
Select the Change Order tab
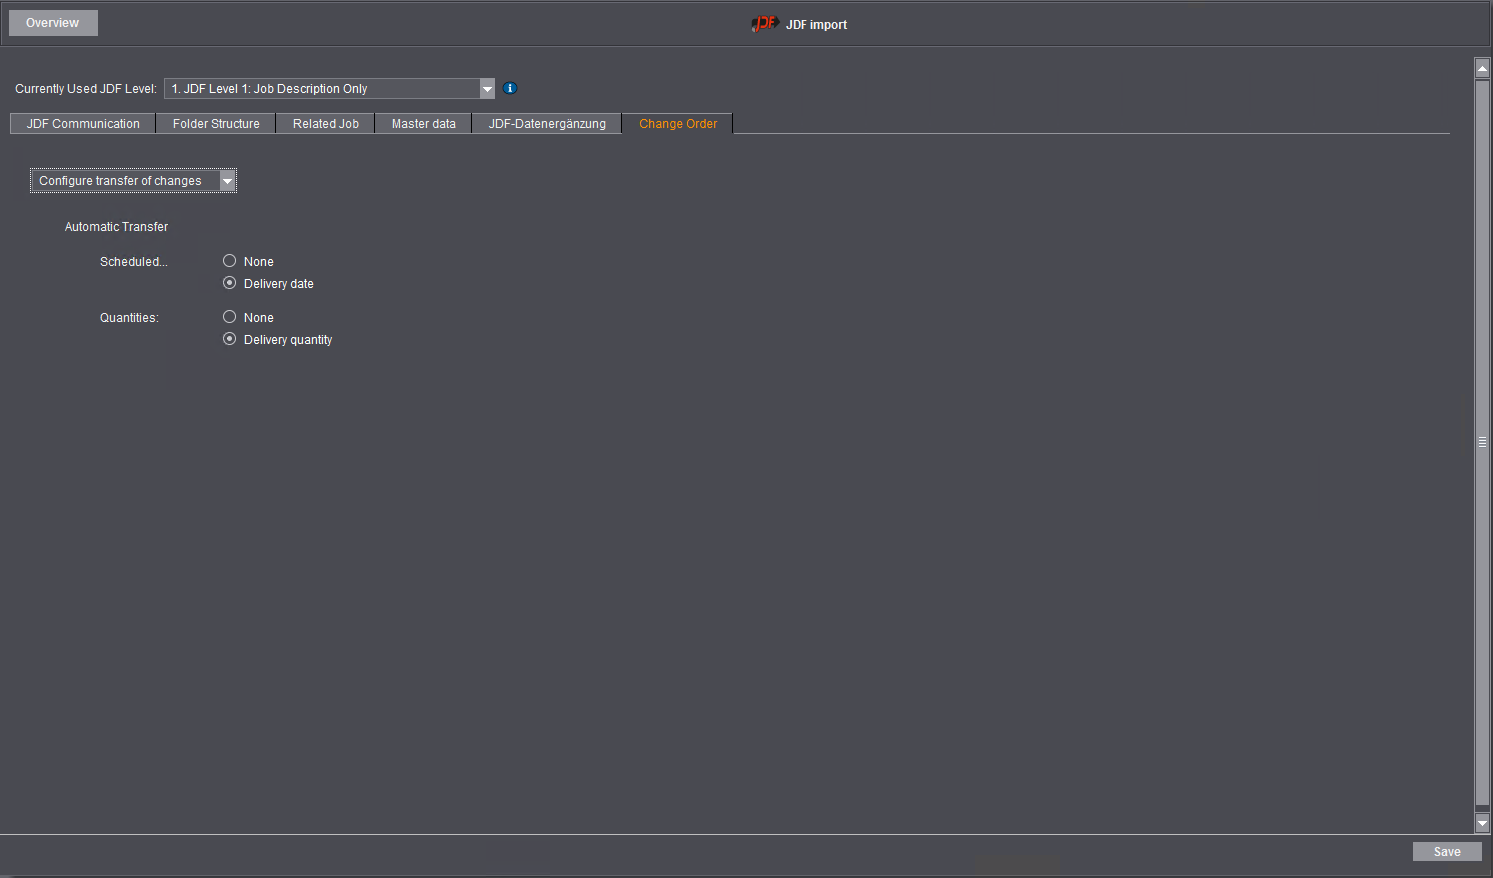(x=677, y=123)
